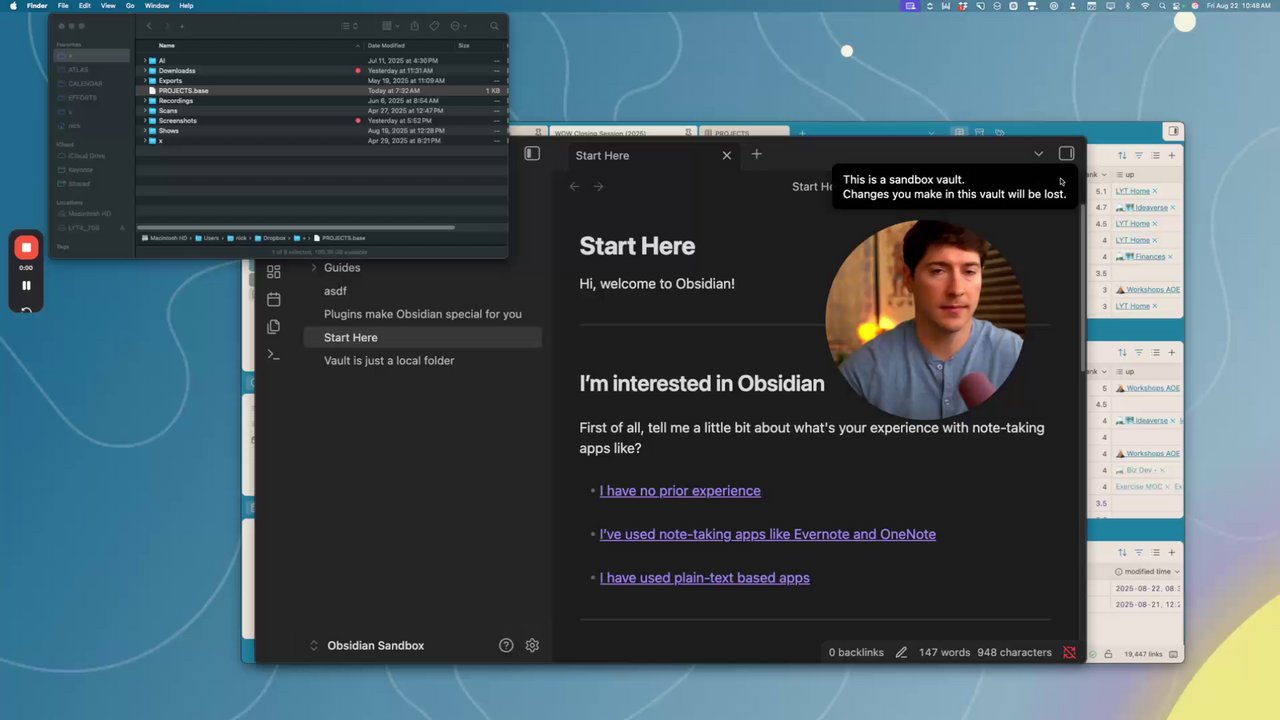Expand the AI folder in Finder
1280x720 pixels.
[146, 61]
